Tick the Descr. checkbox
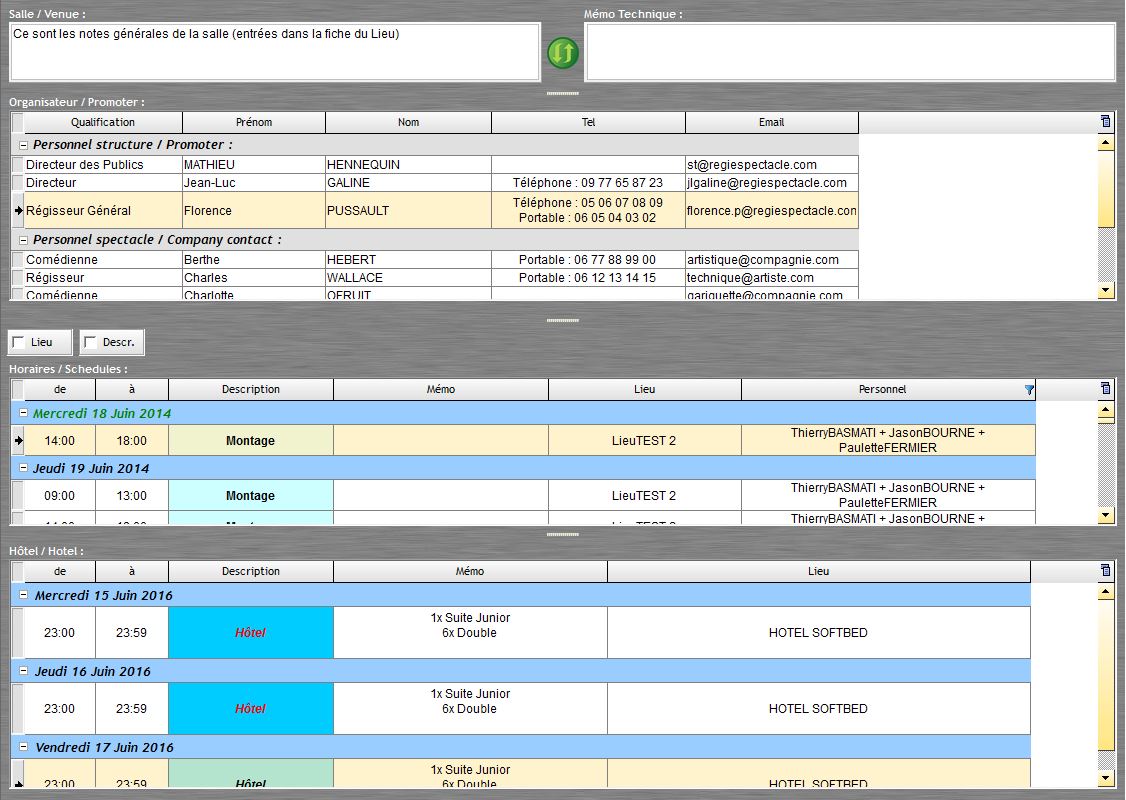Image resolution: width=1126 pixels, height=800 pixels. pyautogui.click(x=90, y=343)
